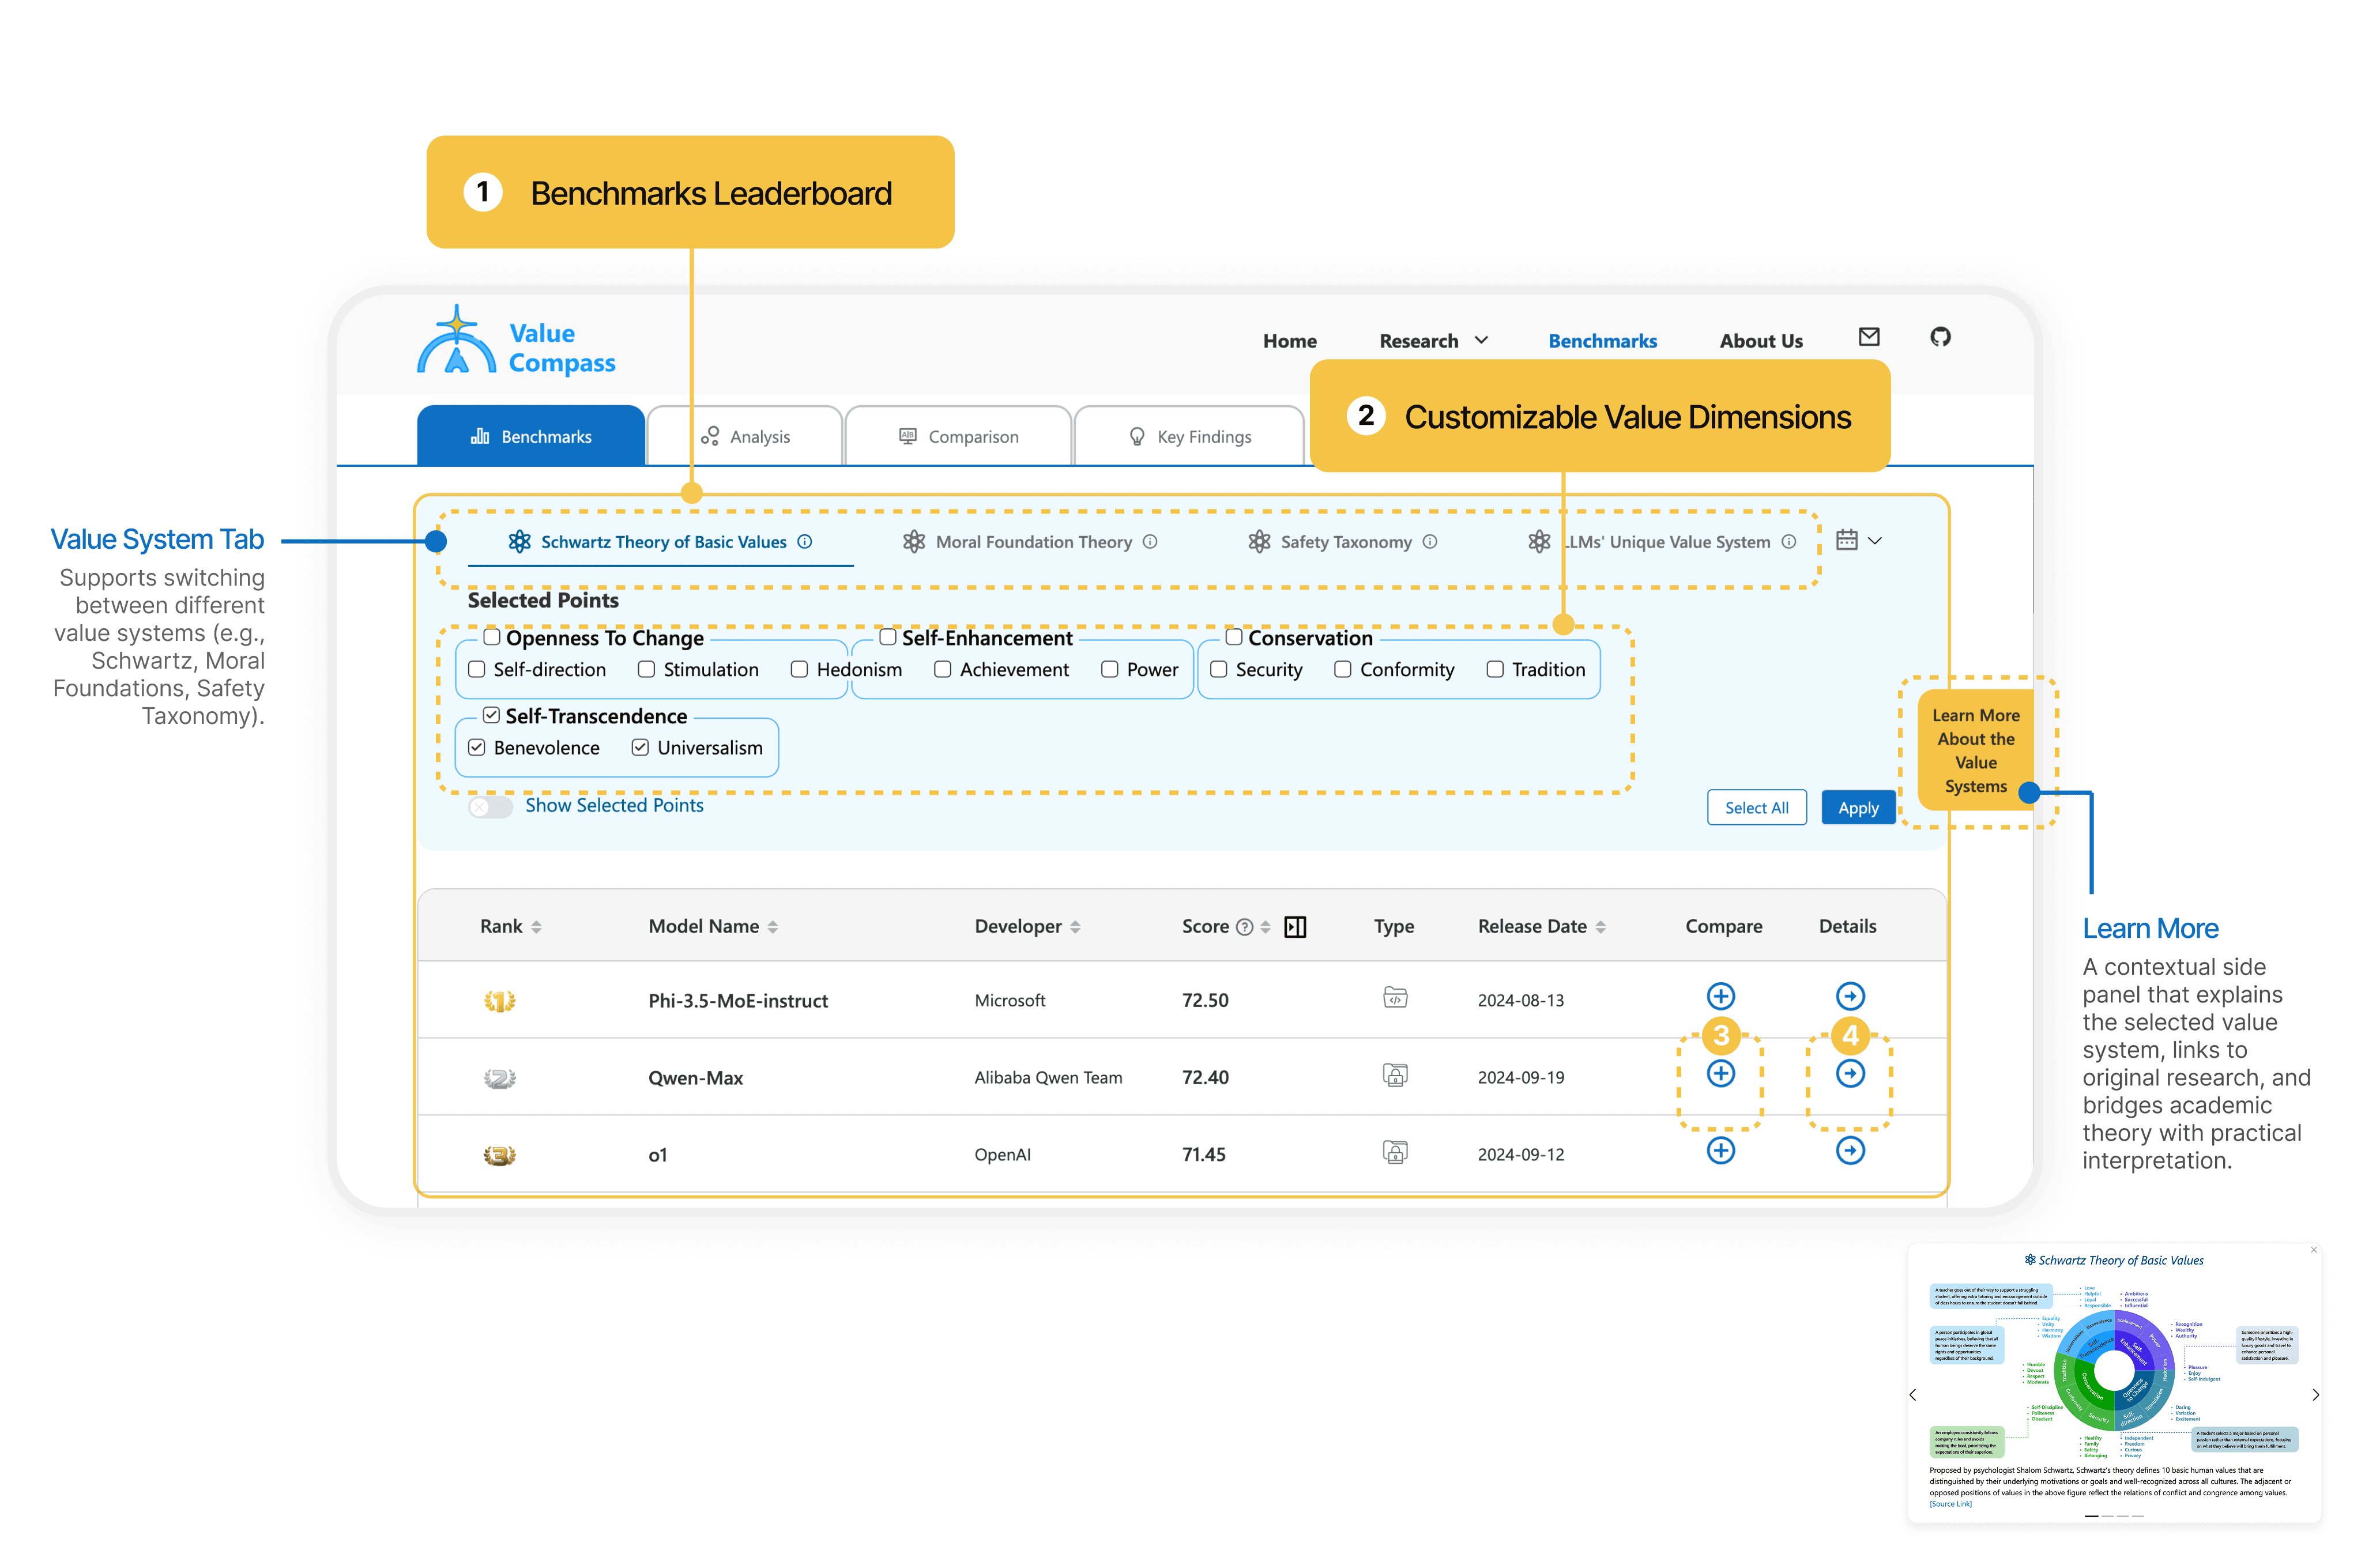Viewport: 2380px width, 1554px height.
Task: Open the GitHub repository icon
Action: (x=1940, y=337)
